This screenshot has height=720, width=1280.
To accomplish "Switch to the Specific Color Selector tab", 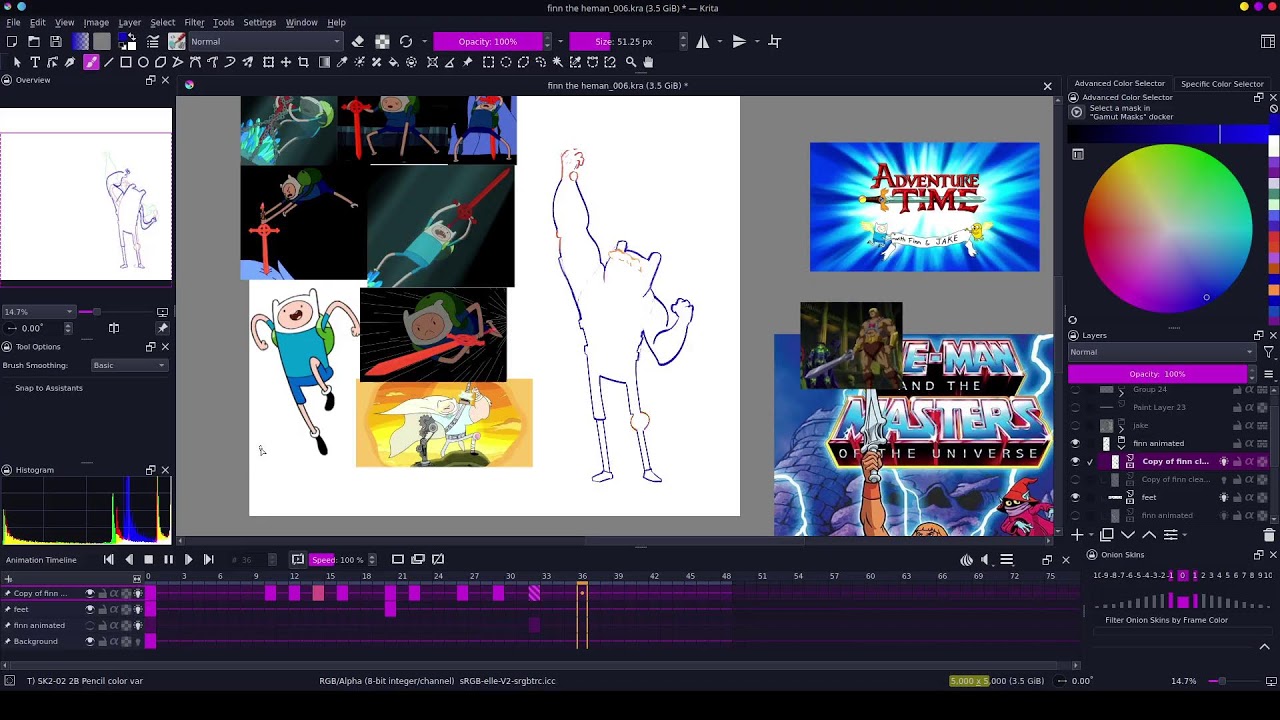I will pos(1222,84).
